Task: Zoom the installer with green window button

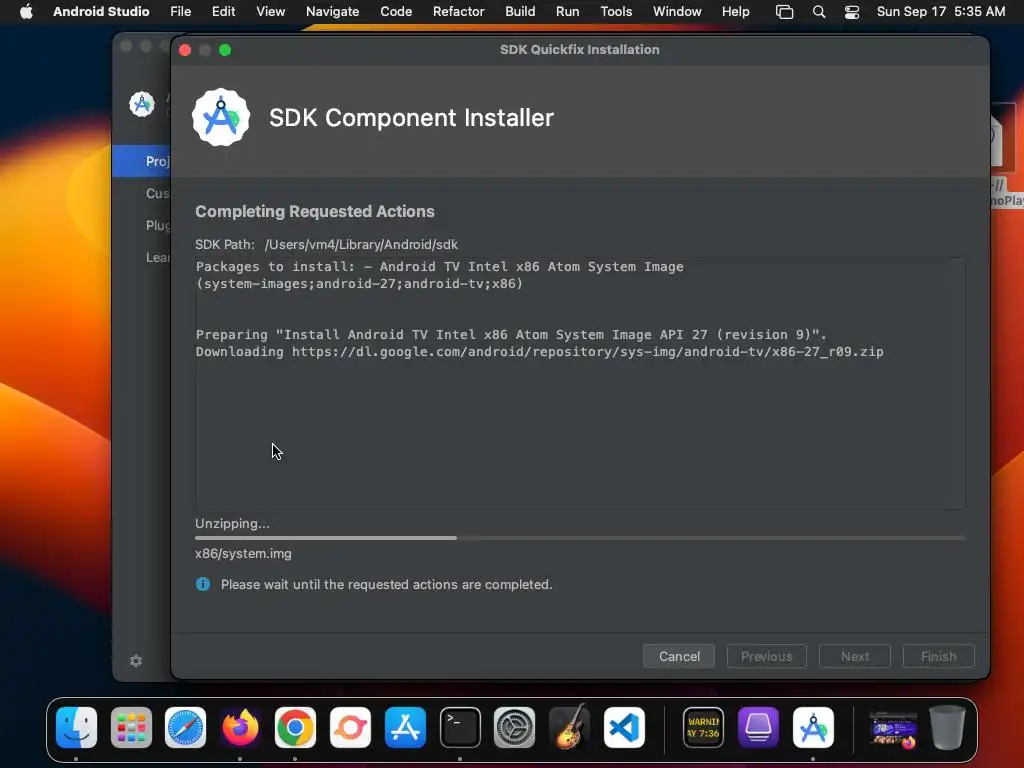Action: tap(225, 50)
